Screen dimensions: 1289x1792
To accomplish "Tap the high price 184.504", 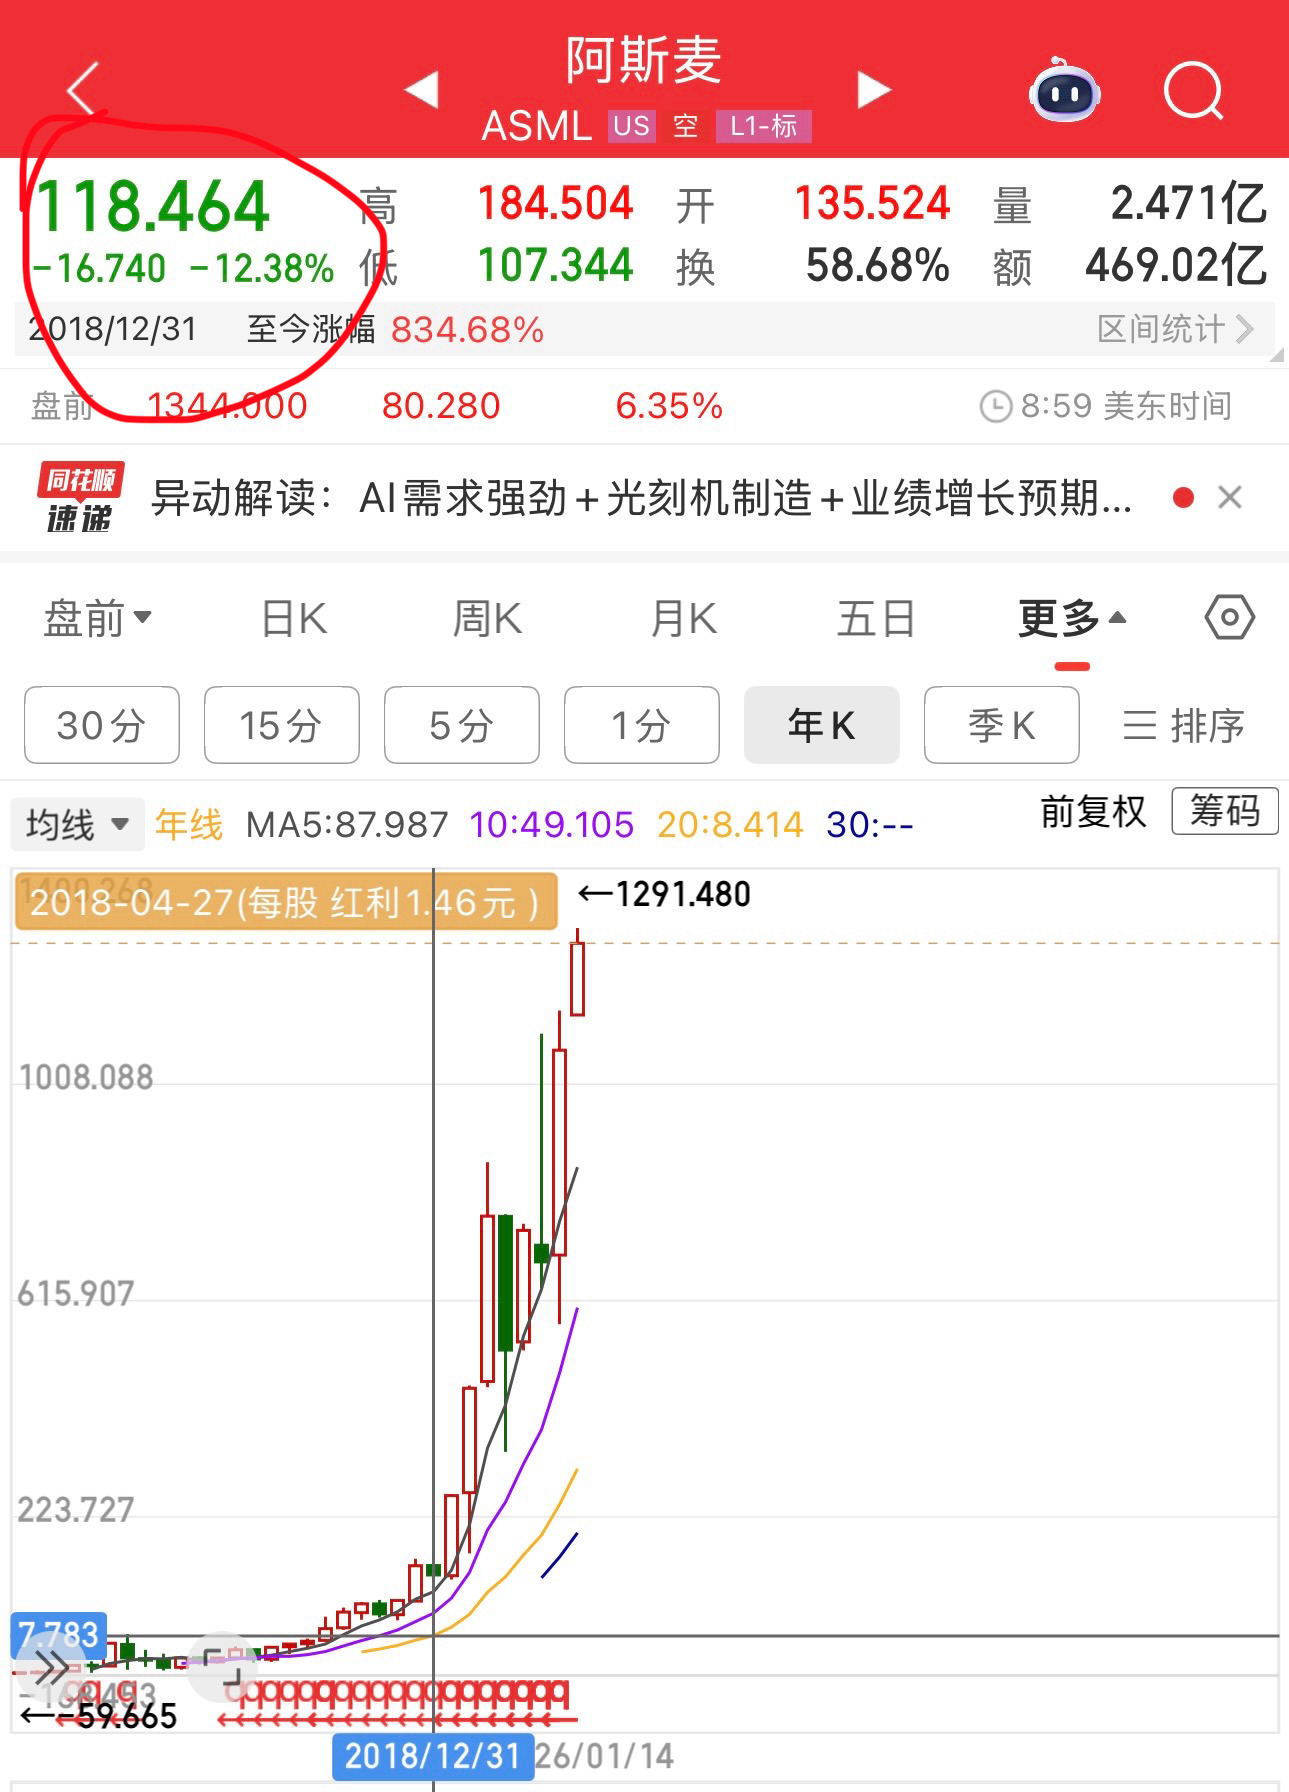I will (x=555, y=203).
